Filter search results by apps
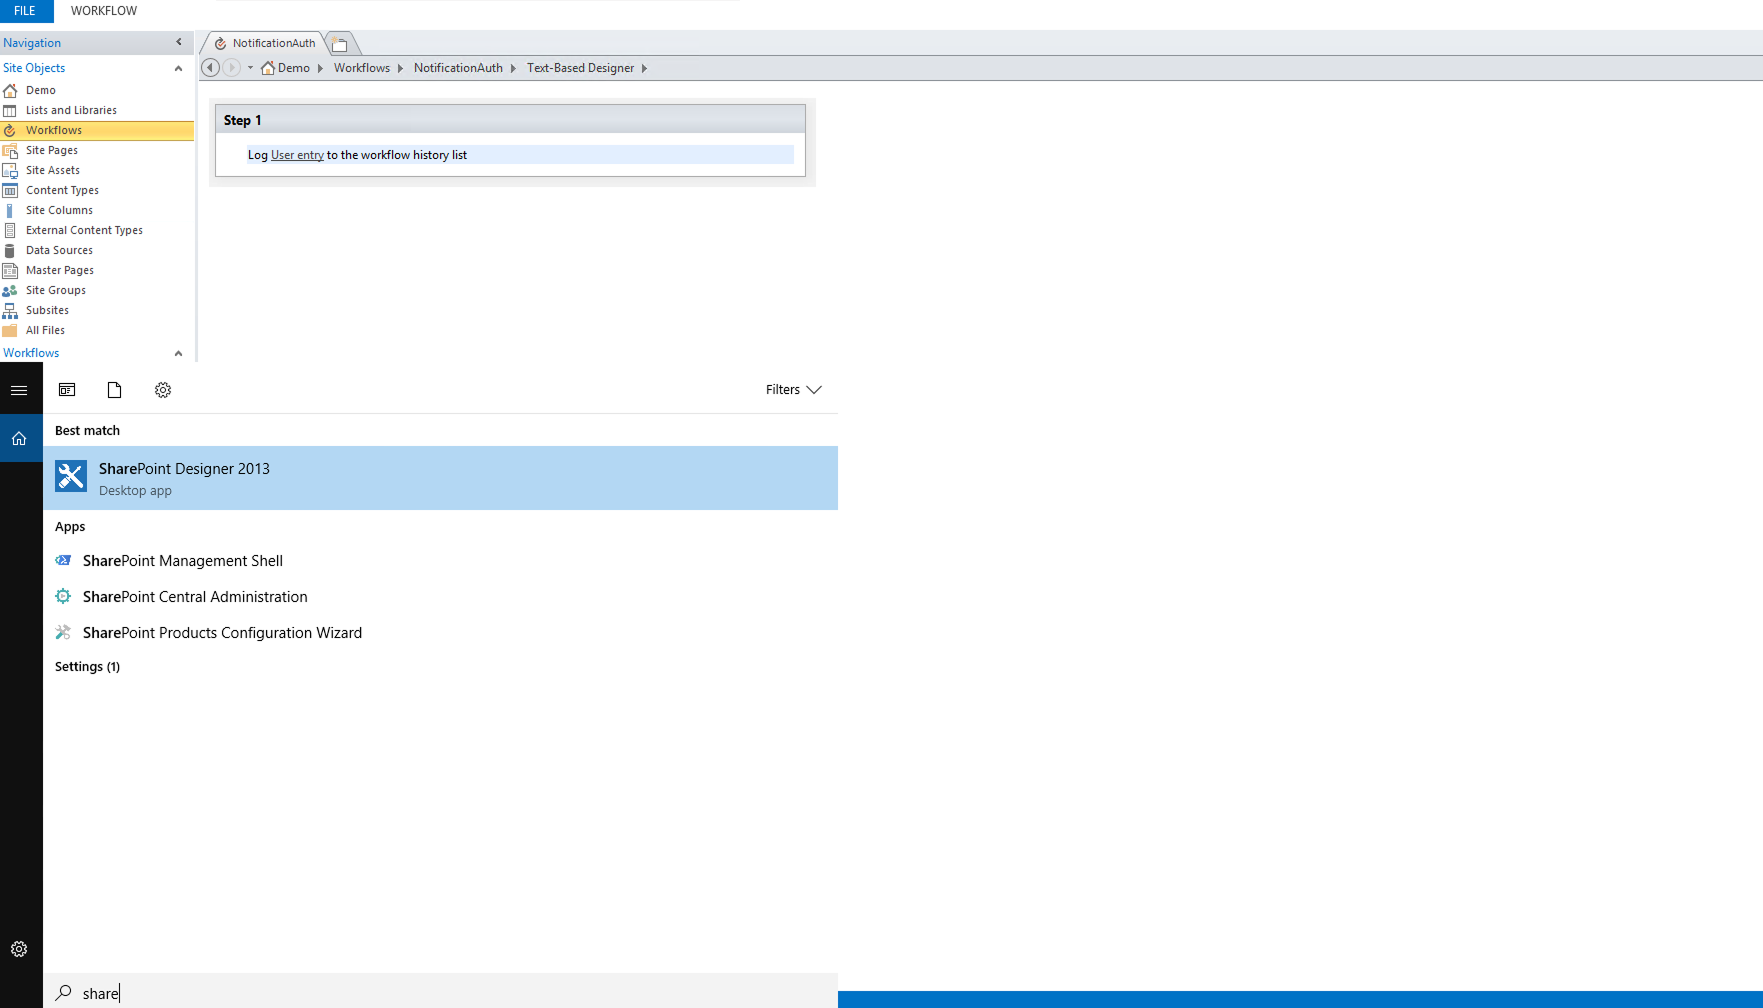1763x1008 pixels. tap(67, 390)
